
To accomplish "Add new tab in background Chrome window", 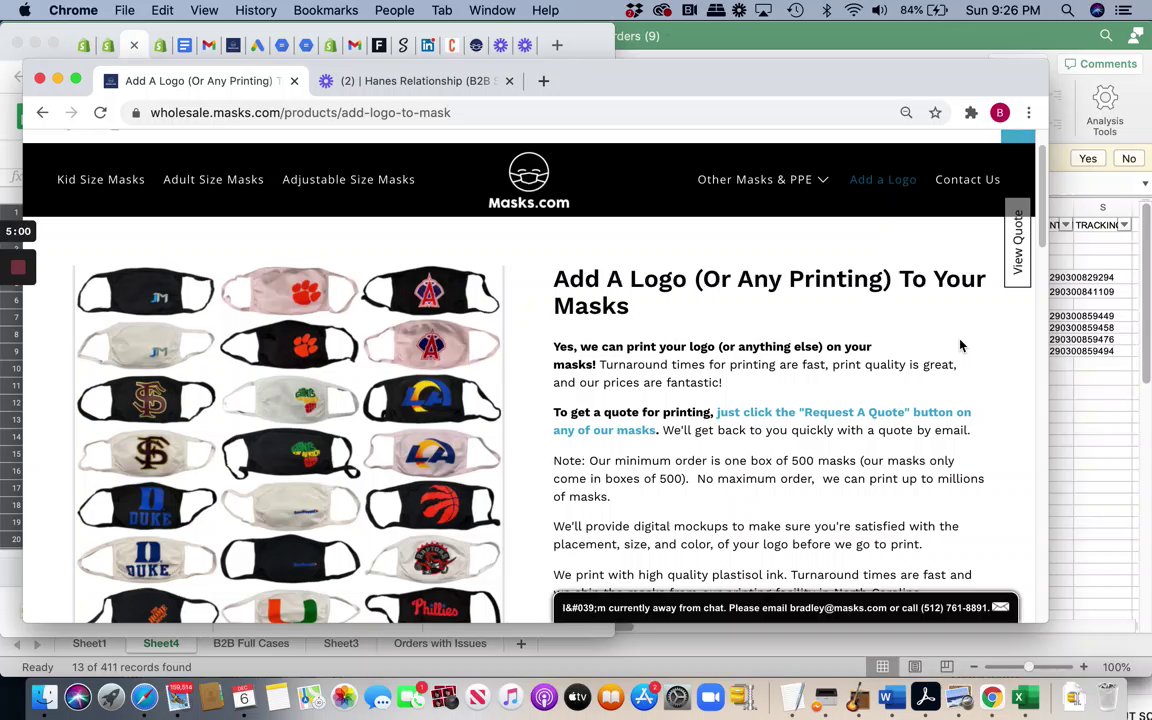I will (557, 46).
